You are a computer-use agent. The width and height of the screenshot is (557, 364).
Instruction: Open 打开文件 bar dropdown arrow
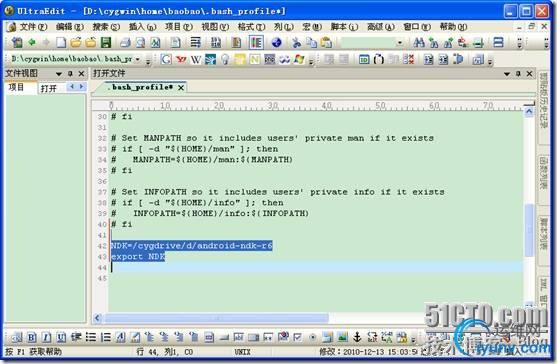click(507, 74)
